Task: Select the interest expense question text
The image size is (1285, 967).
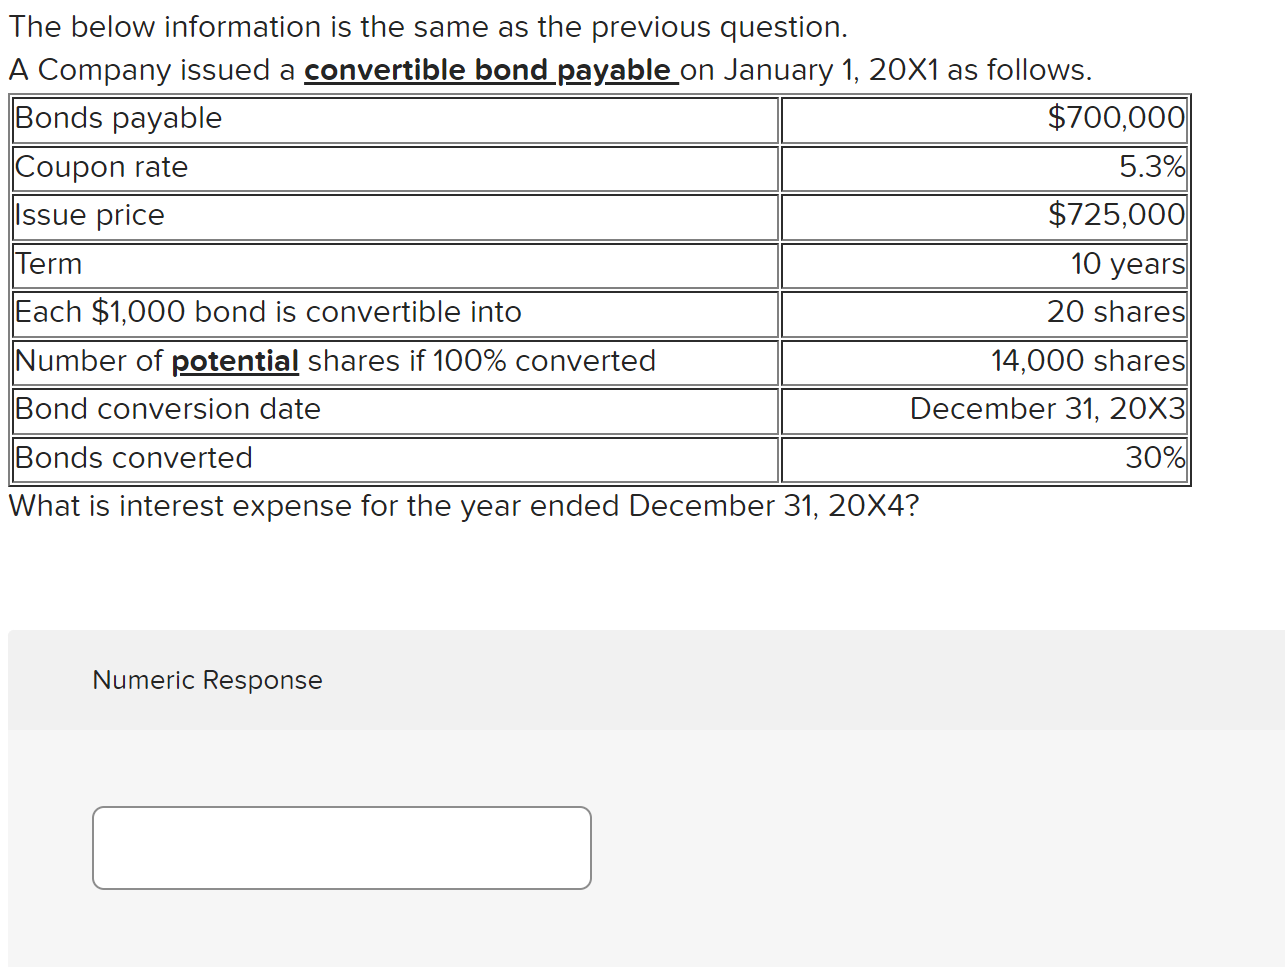Action: tap(464, 506)
